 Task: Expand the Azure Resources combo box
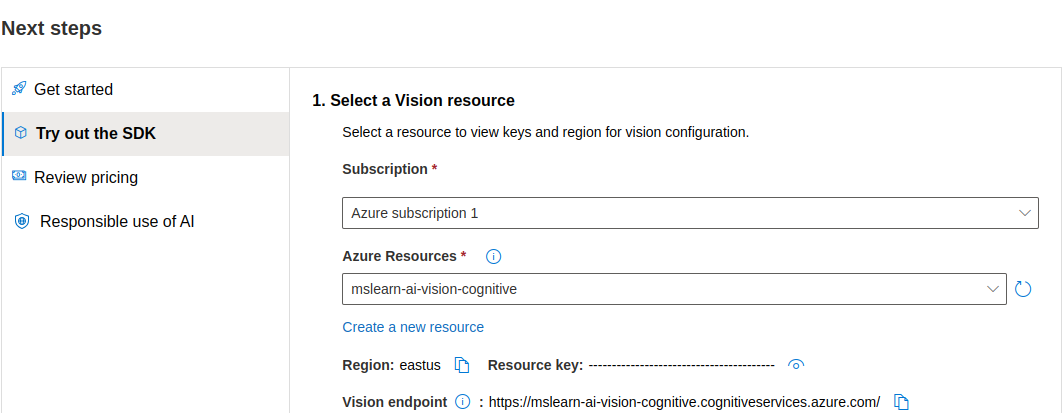993,289
